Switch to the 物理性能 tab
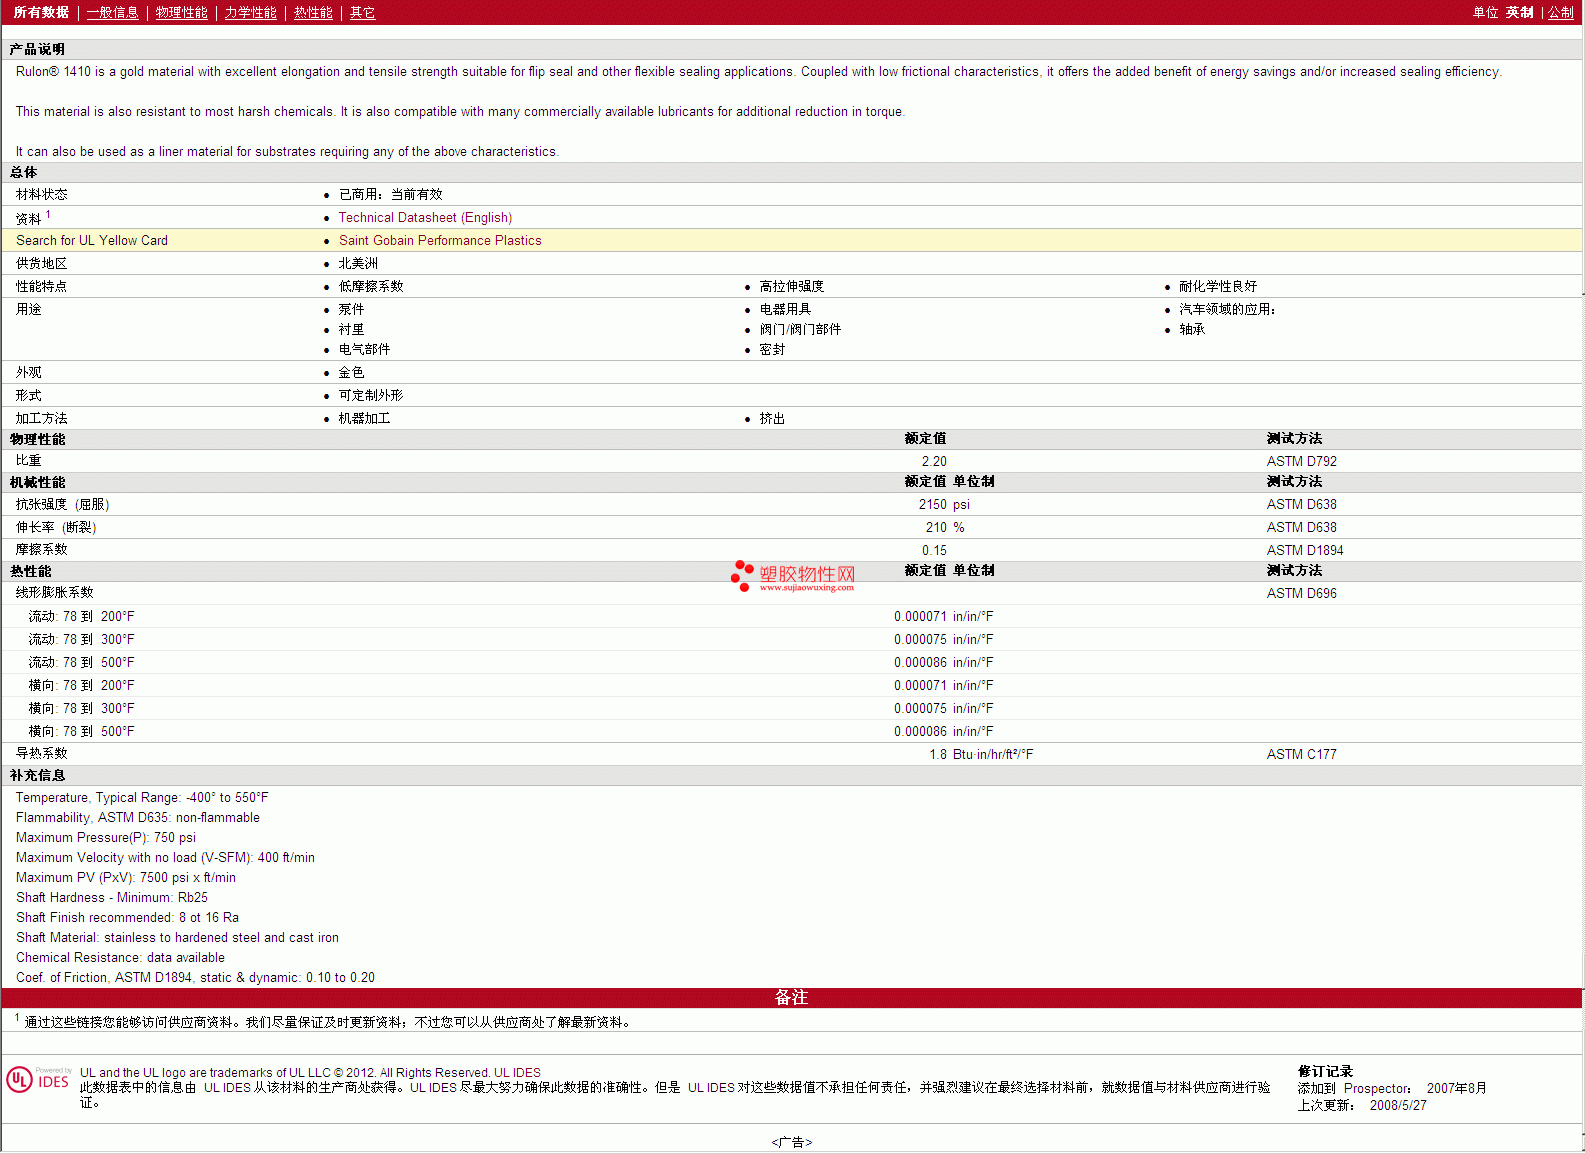 (x=181, y=13)
